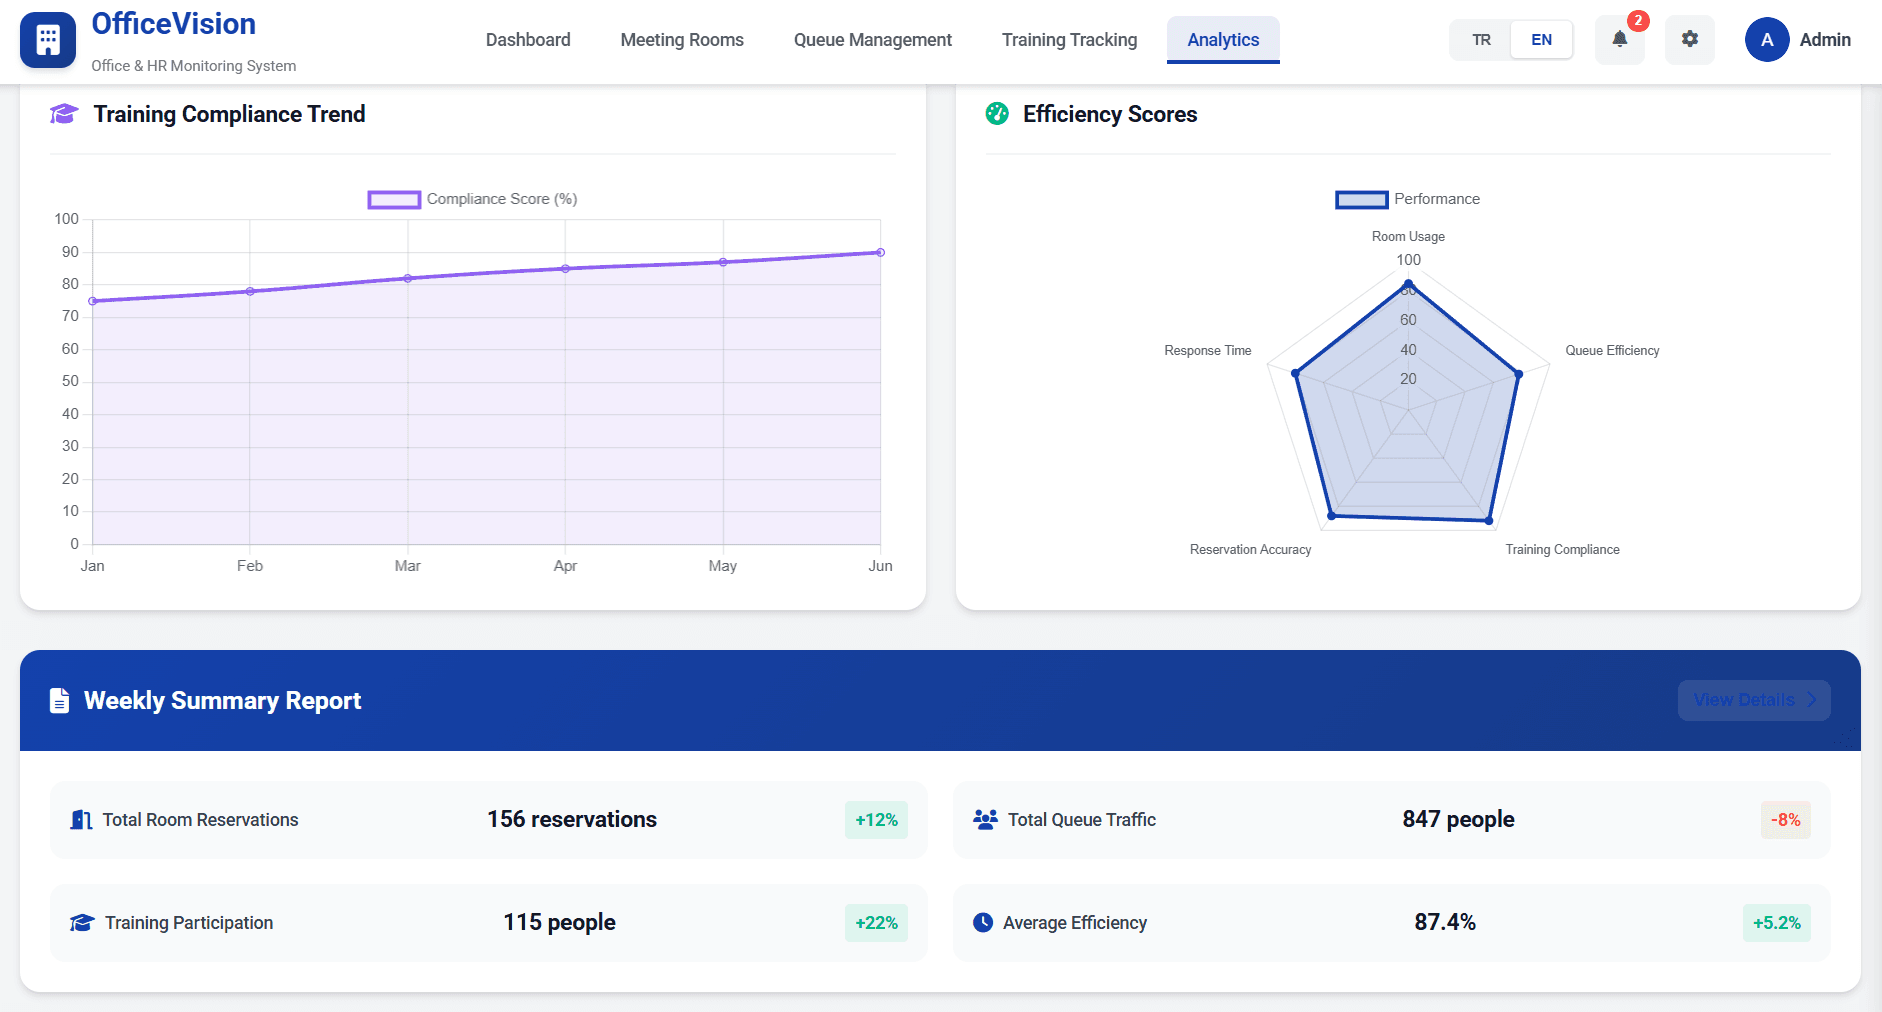Select the Meeting Rooms navigation tab
Image resolution: width=1882 pixels, height=1012 pixels.
[682, 40]
